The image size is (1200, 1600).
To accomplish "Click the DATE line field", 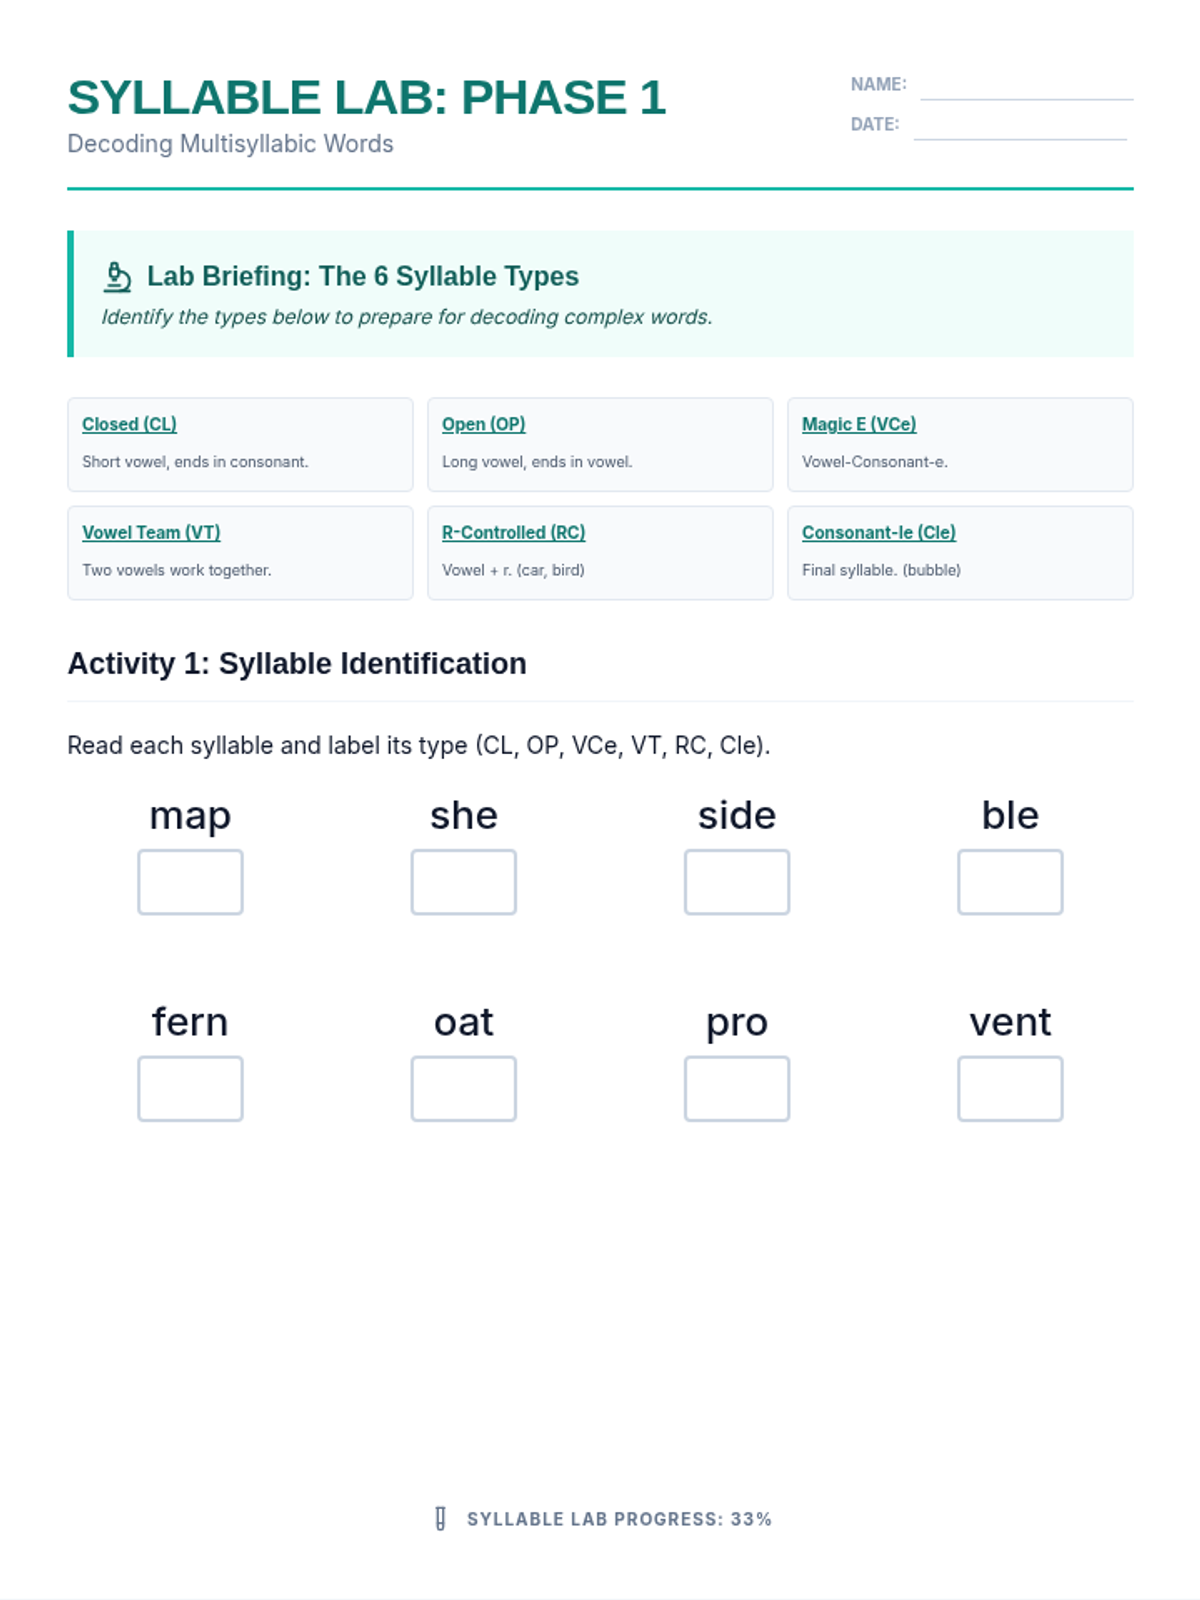I will pos(1020,128).
